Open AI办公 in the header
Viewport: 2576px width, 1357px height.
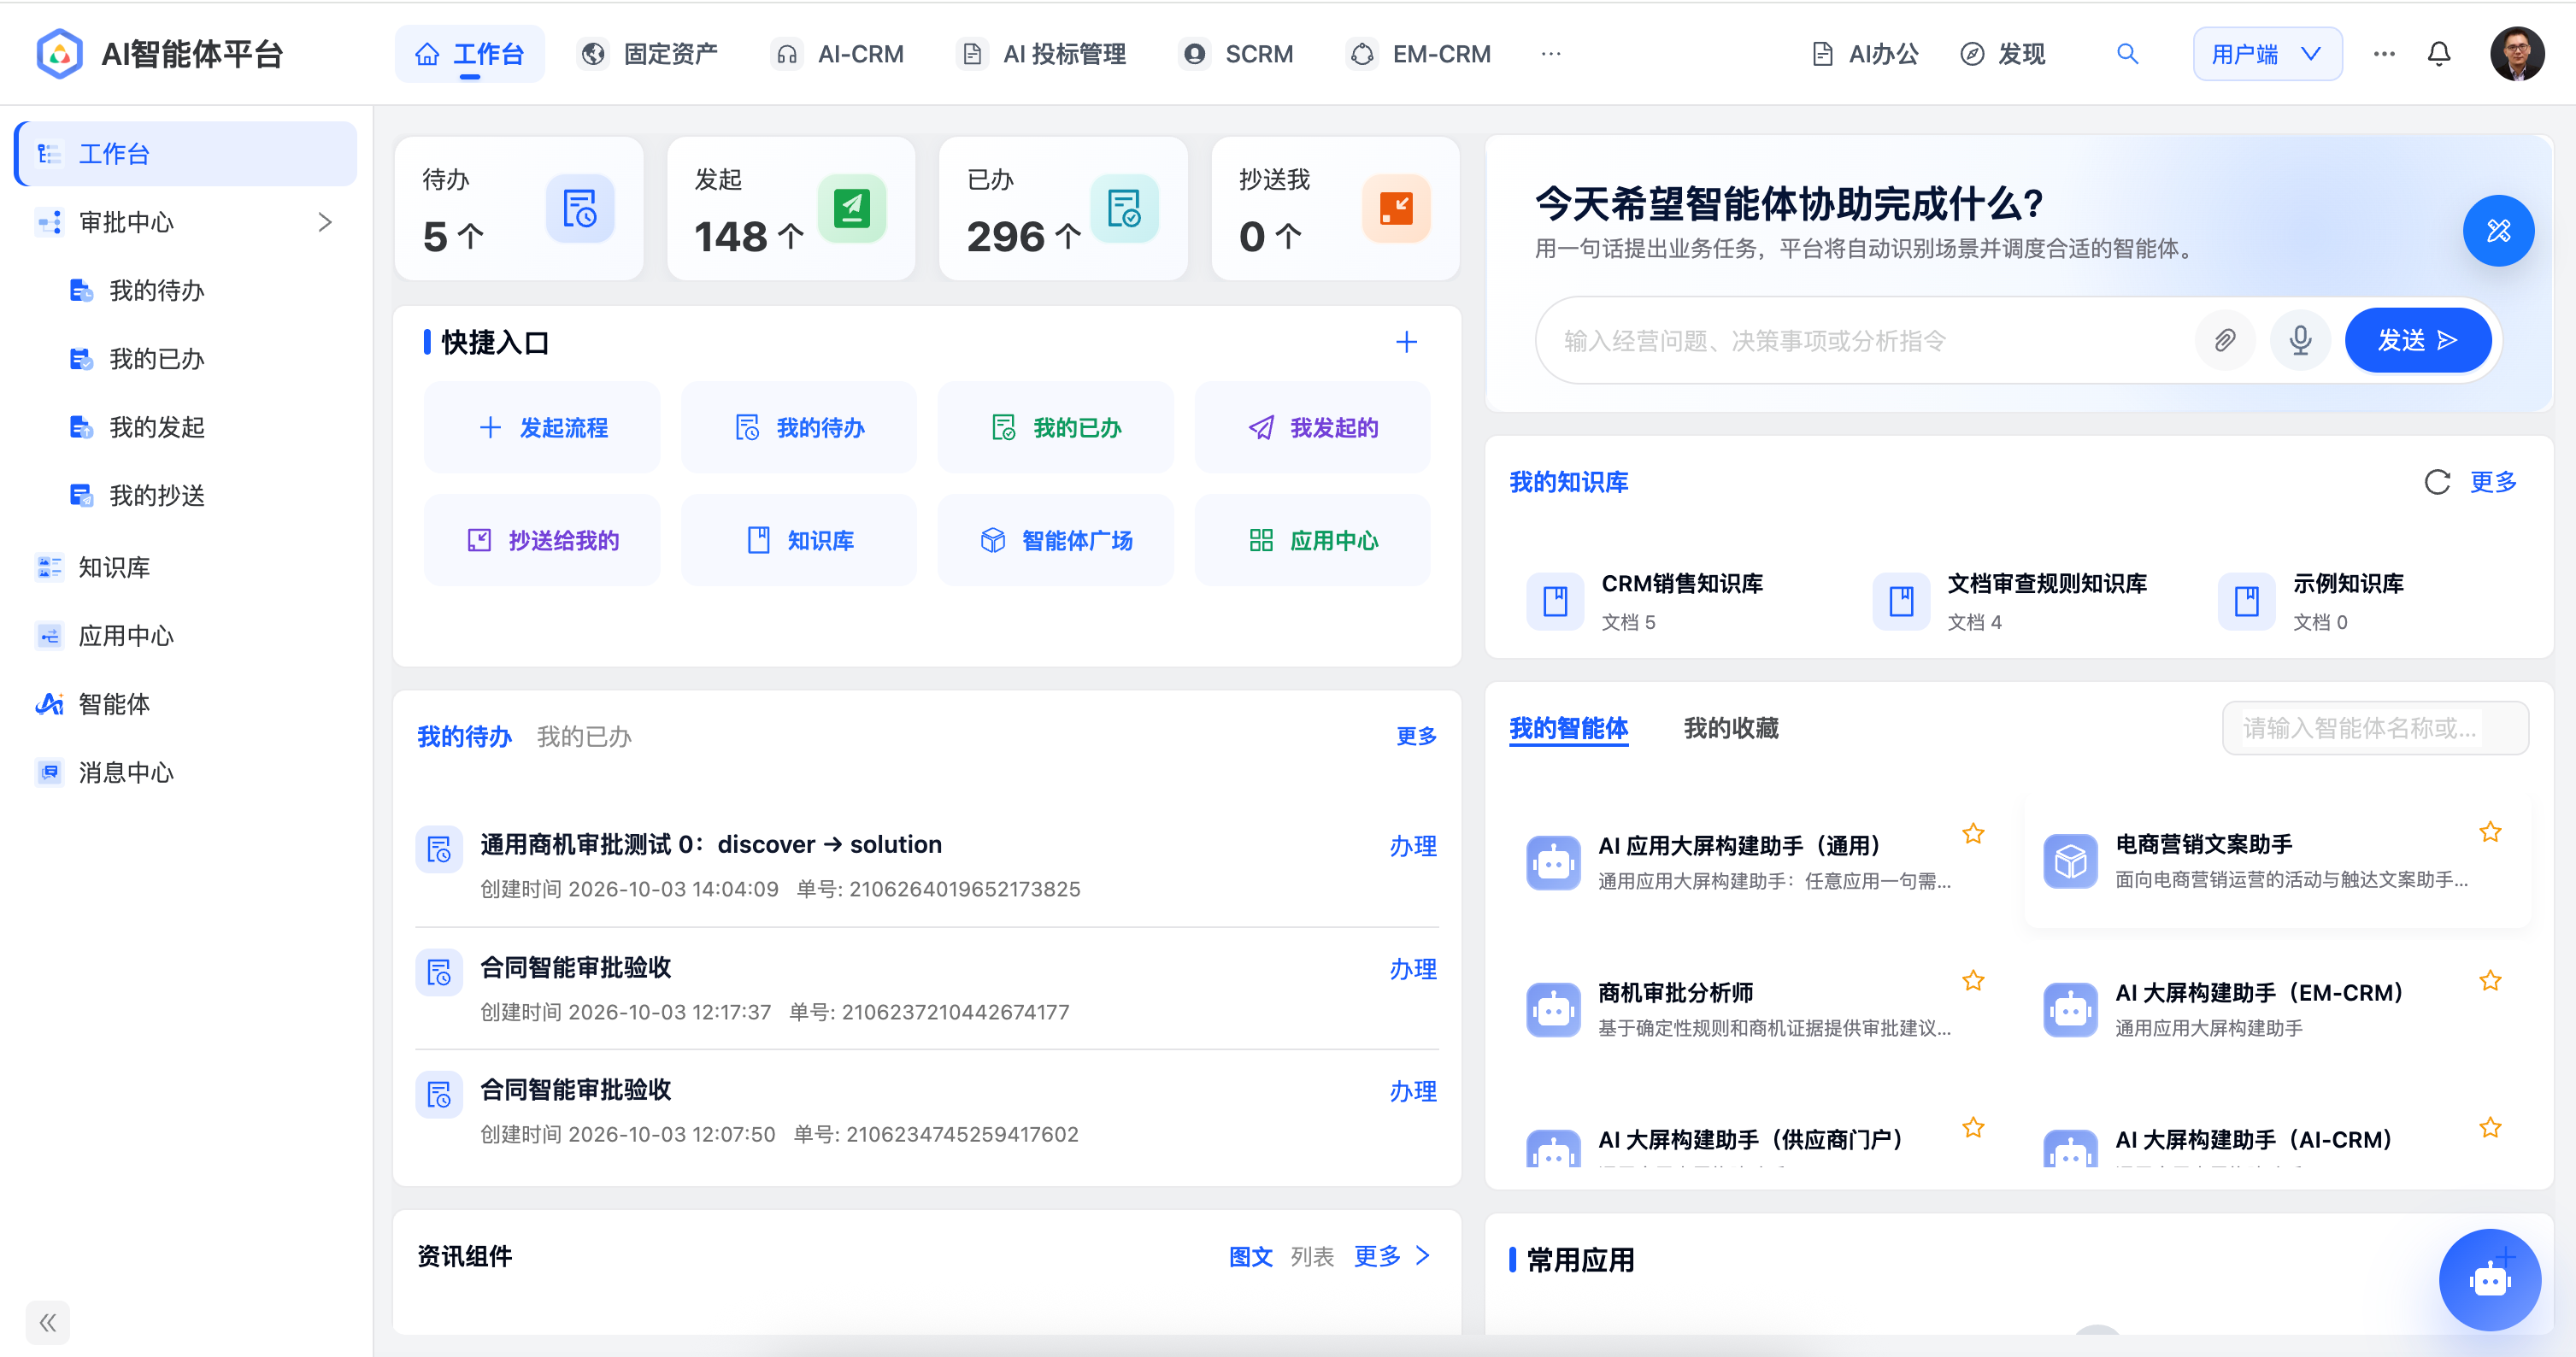(1865, 54)
